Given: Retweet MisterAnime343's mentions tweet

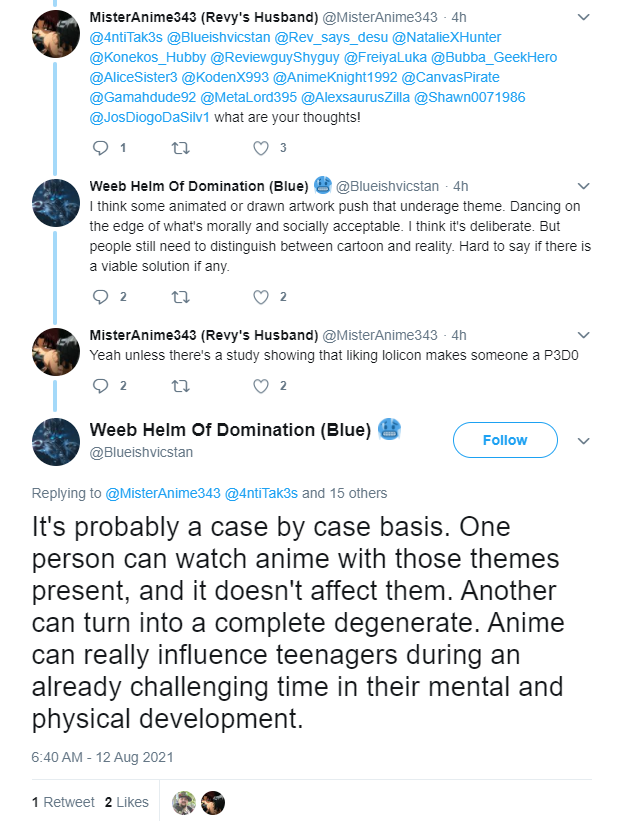Looking at the screenshot, I should pyautogui.click(x=181, y=148).
